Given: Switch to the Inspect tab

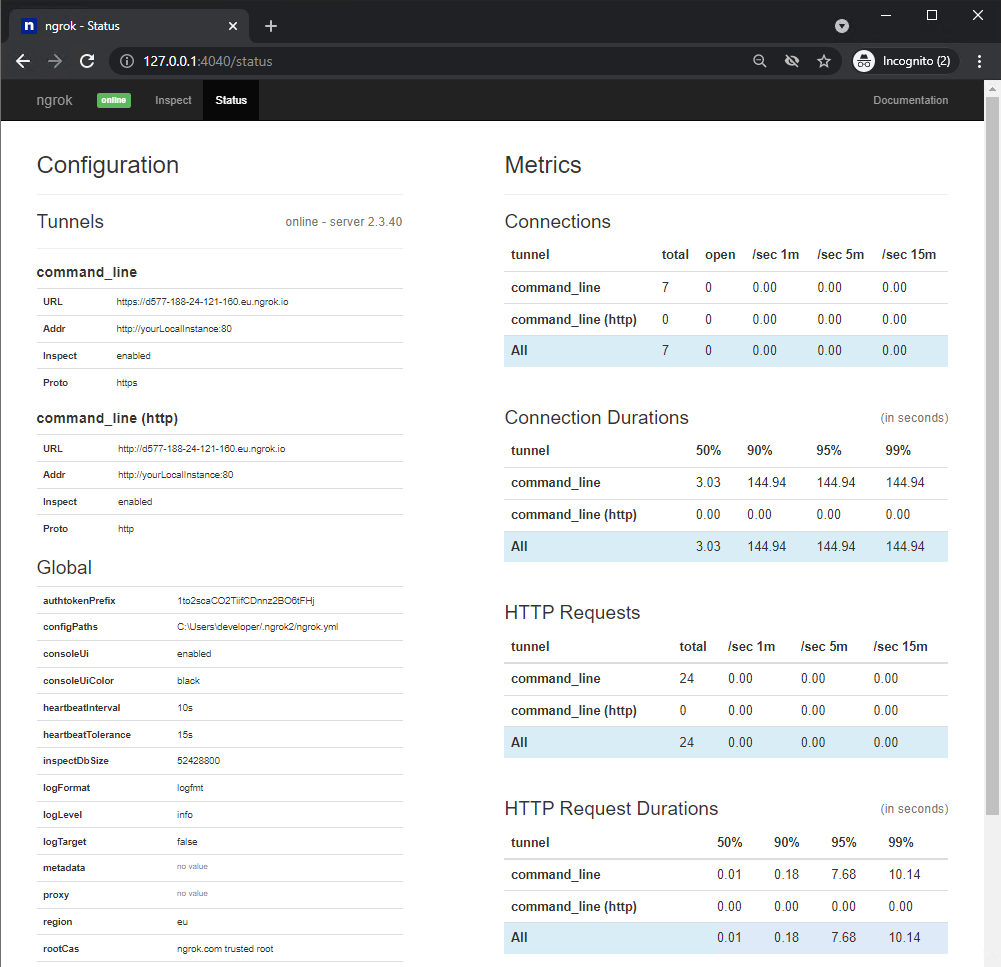Looking at the screenshot, I should pyautogui.click(x=173, y=100).
